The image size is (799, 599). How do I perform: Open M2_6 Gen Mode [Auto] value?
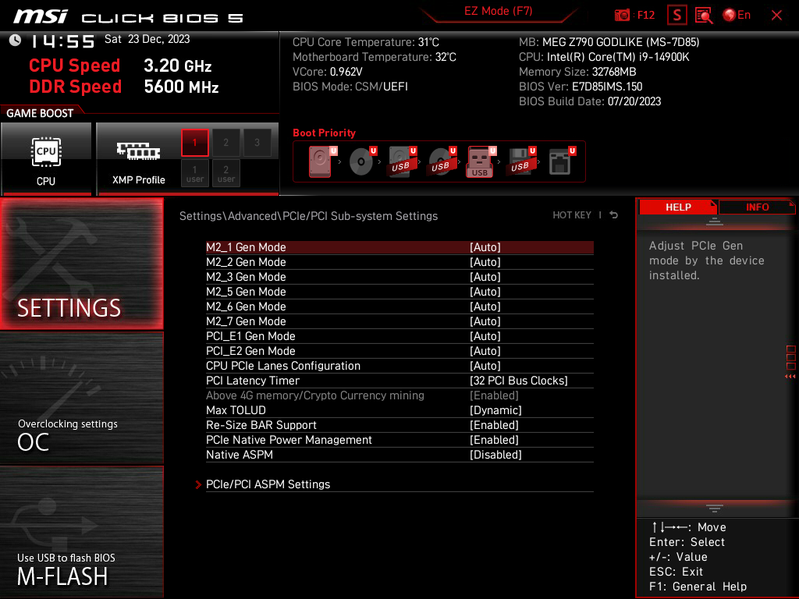coord(485,306)
